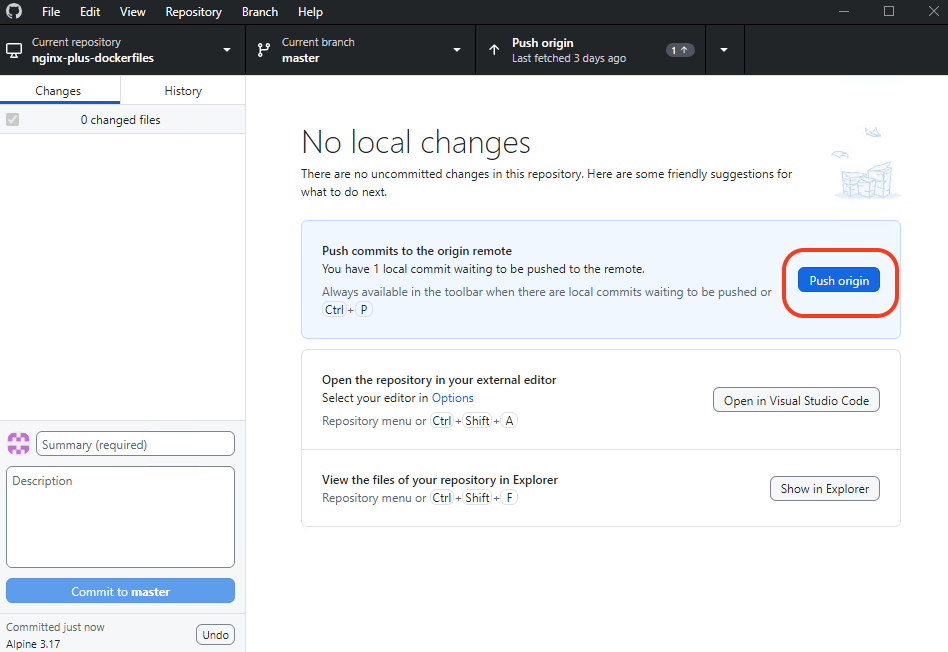Close the GitHub Desktop window

point(933,11)
